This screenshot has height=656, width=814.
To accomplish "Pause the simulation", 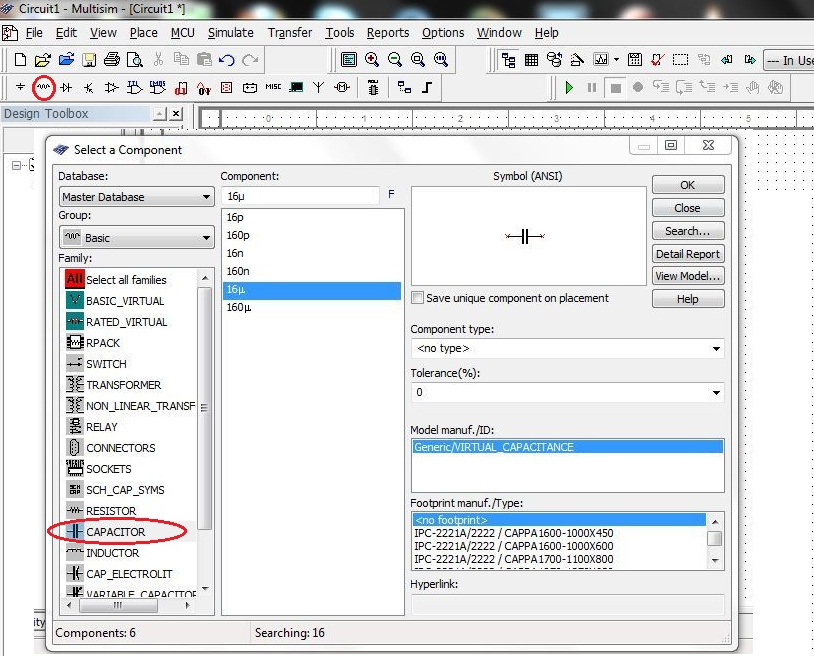I will pyautogui.click(x=592, y=87).
